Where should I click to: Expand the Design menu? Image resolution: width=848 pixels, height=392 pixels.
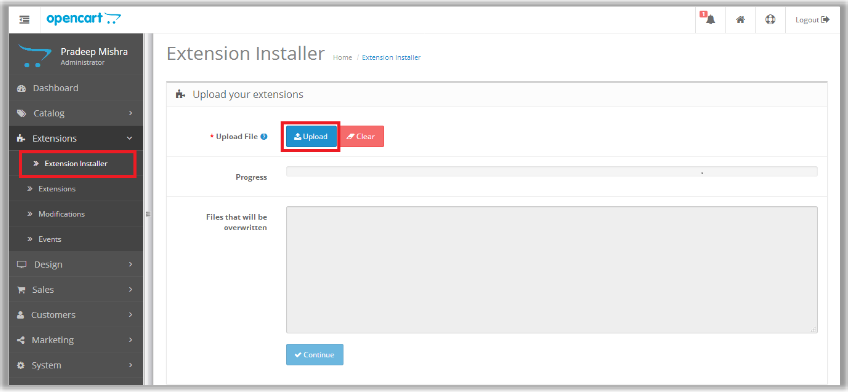coord(76,264)
